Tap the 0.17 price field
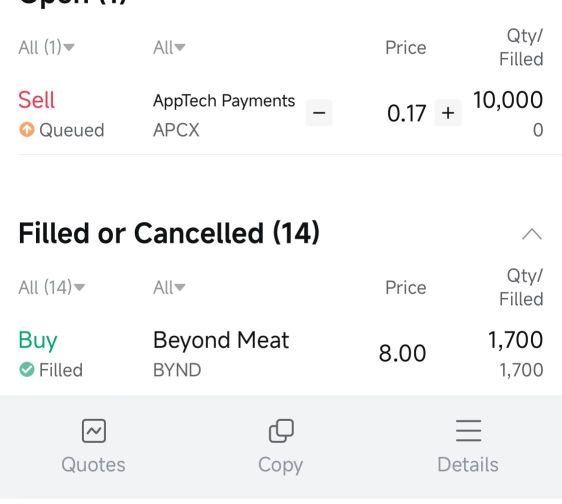562x504 pixels. coord(406,113)
